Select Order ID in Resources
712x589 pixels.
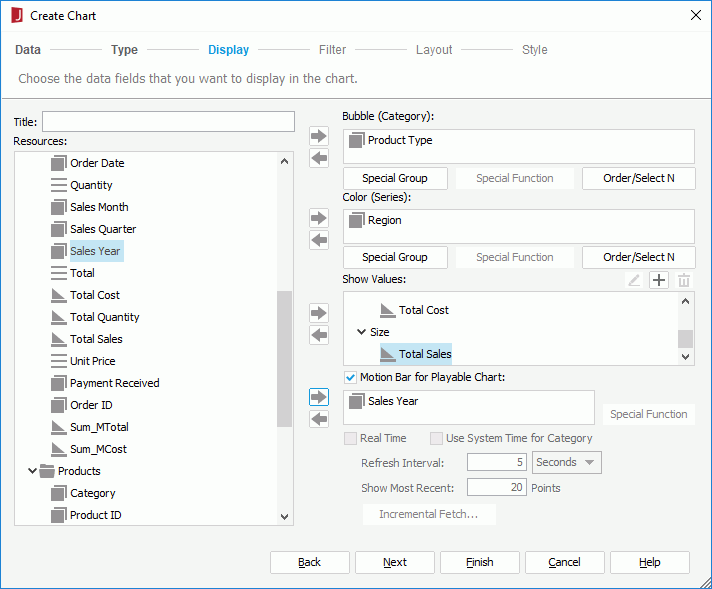coord(91,405)
